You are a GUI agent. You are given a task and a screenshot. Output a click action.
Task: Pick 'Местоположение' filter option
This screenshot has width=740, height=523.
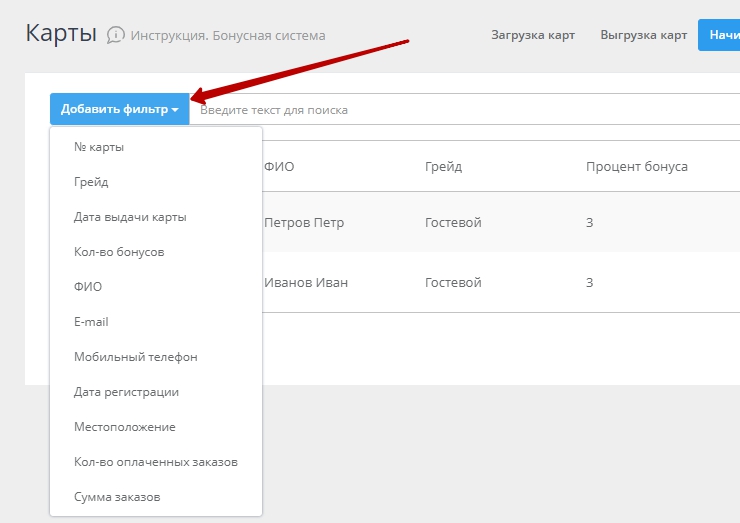point(124,427)
